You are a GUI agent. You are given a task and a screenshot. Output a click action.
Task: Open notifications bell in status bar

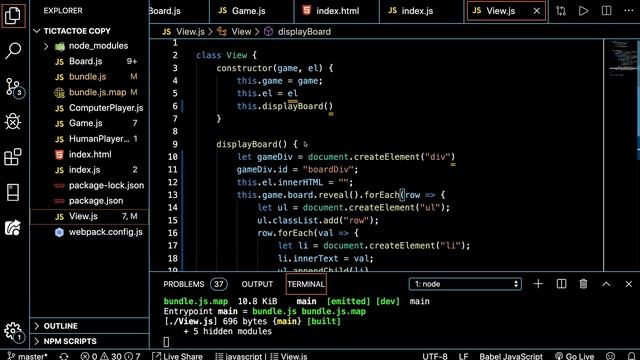point(631,356)
